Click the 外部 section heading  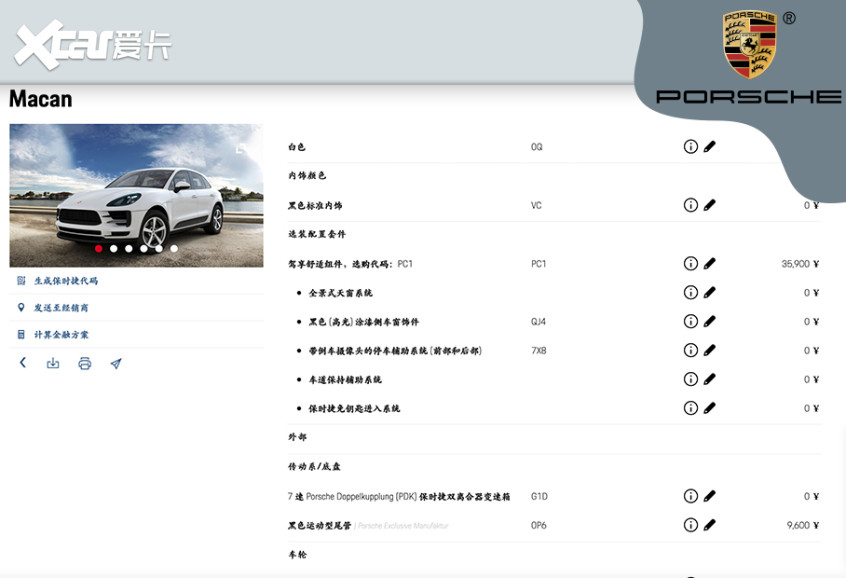point(297,437)
